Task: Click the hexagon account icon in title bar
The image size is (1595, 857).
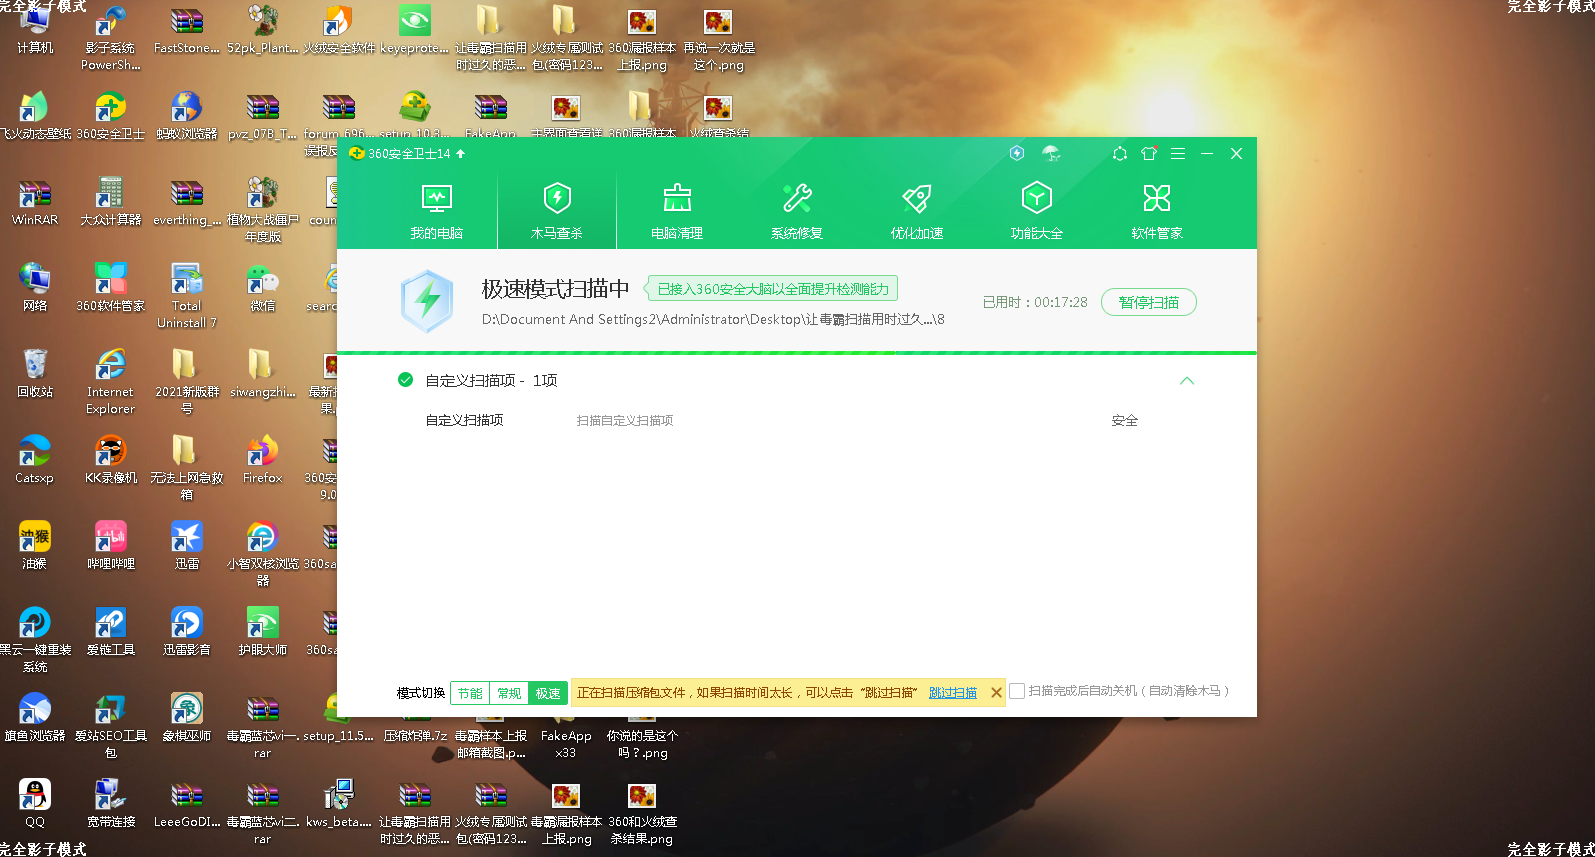Action: [x=1120, y=153]
